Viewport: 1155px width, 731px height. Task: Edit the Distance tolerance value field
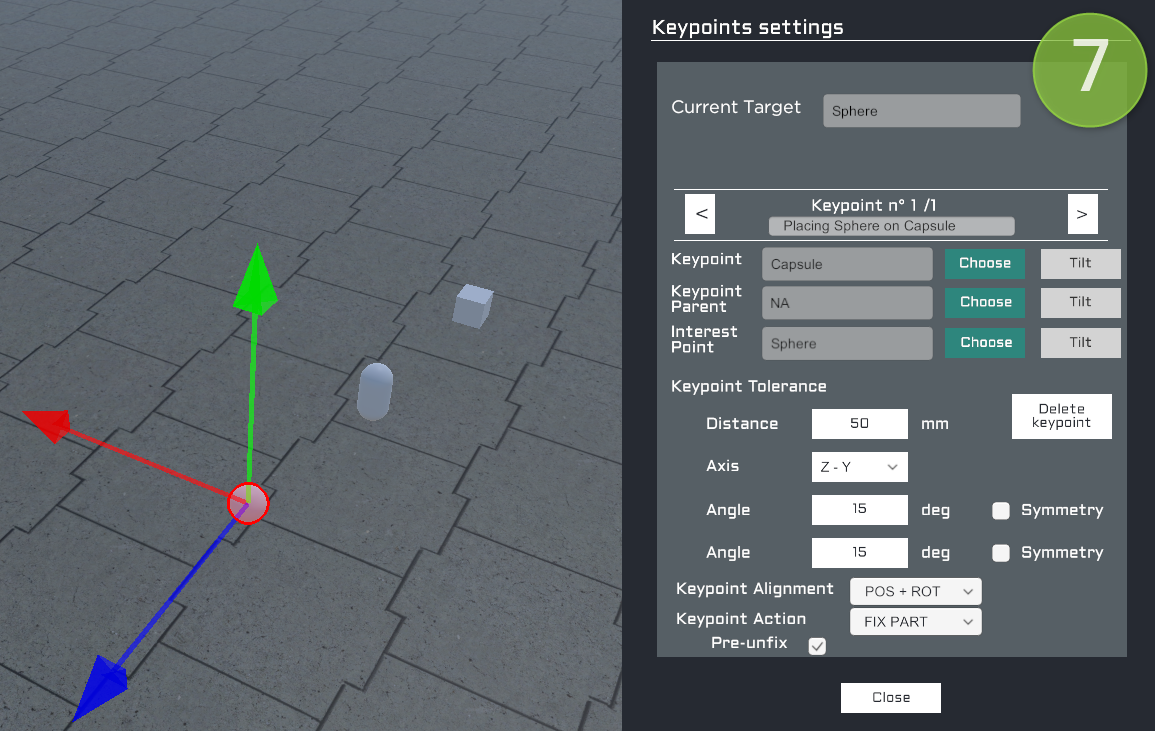point(860,424)
